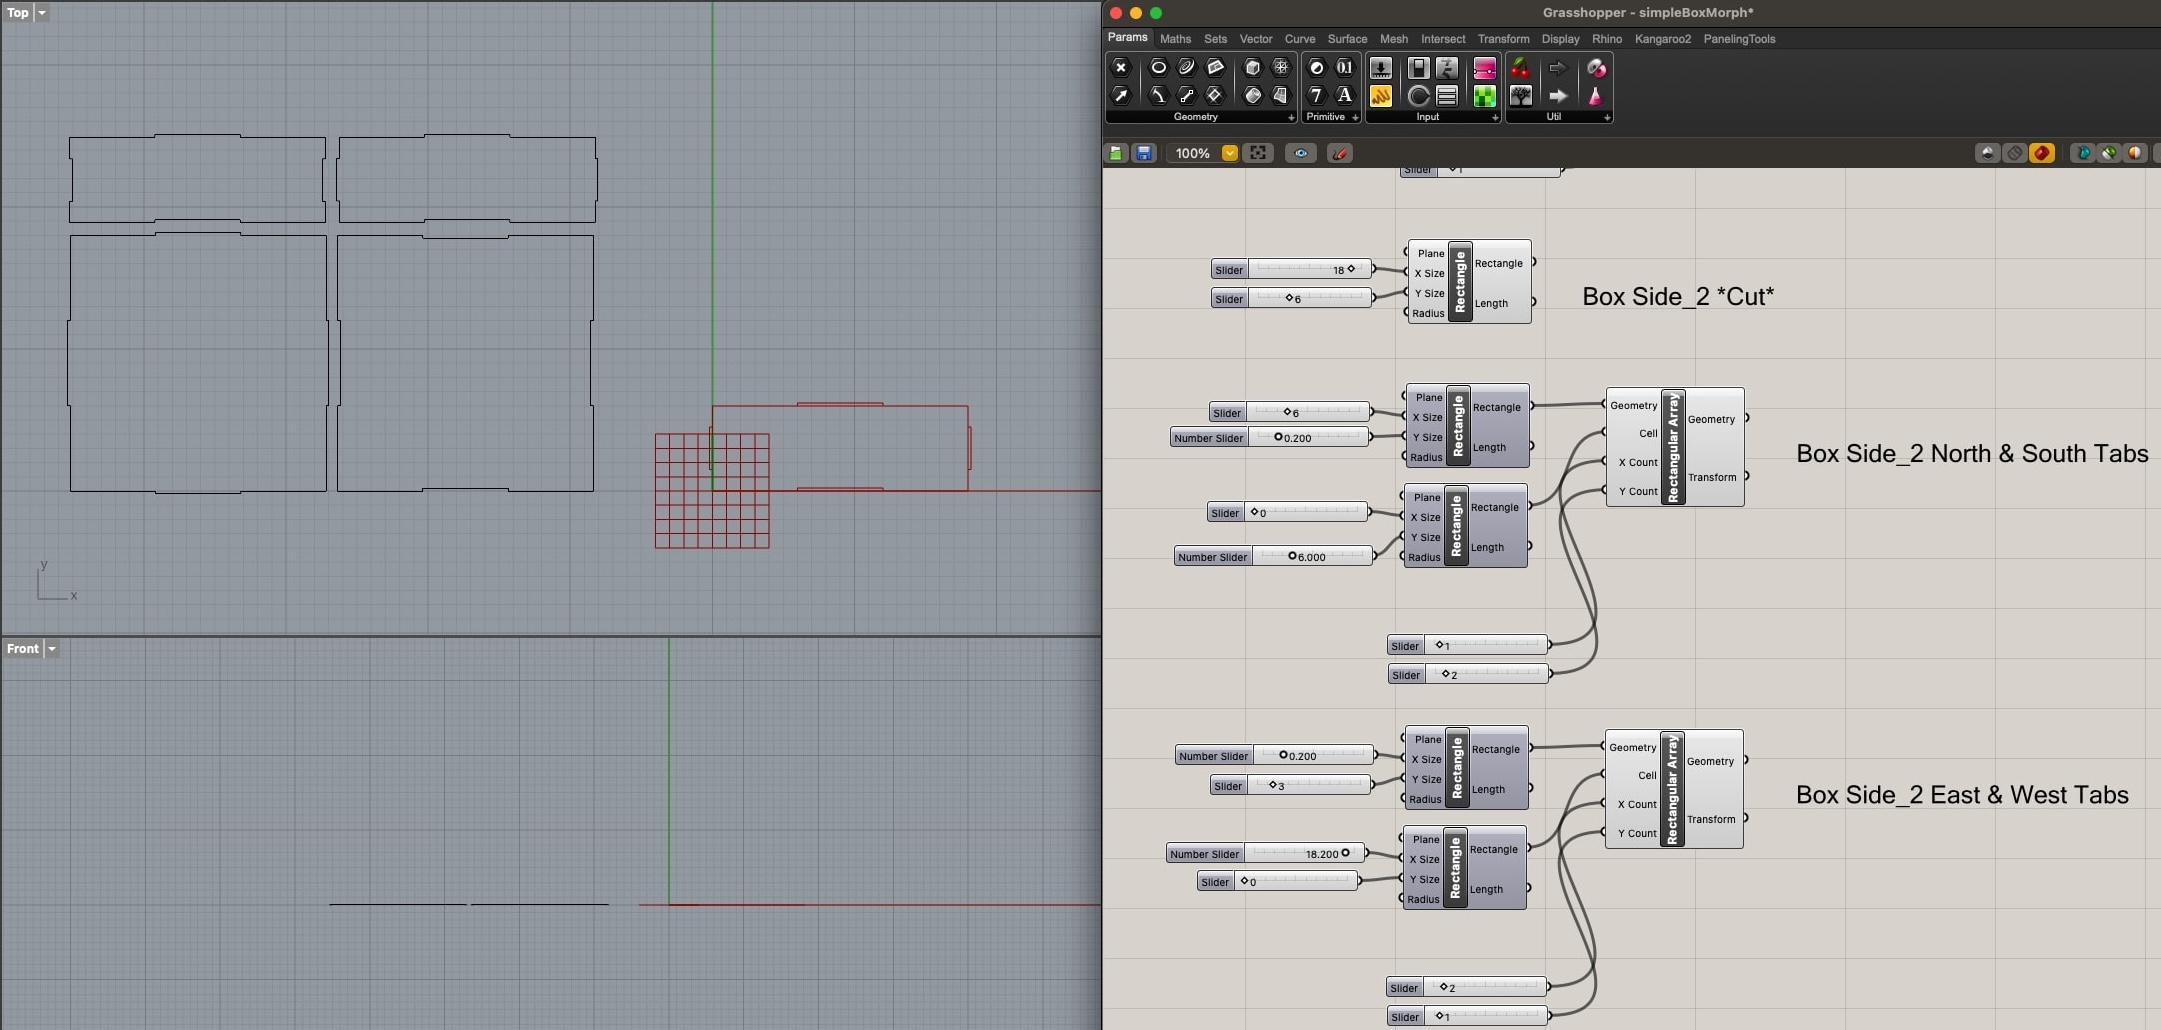The image size is (2161, 1030).
Task: Select the "Box Side_2 East & West Tabs" label
Action: tap(1962, 794)
